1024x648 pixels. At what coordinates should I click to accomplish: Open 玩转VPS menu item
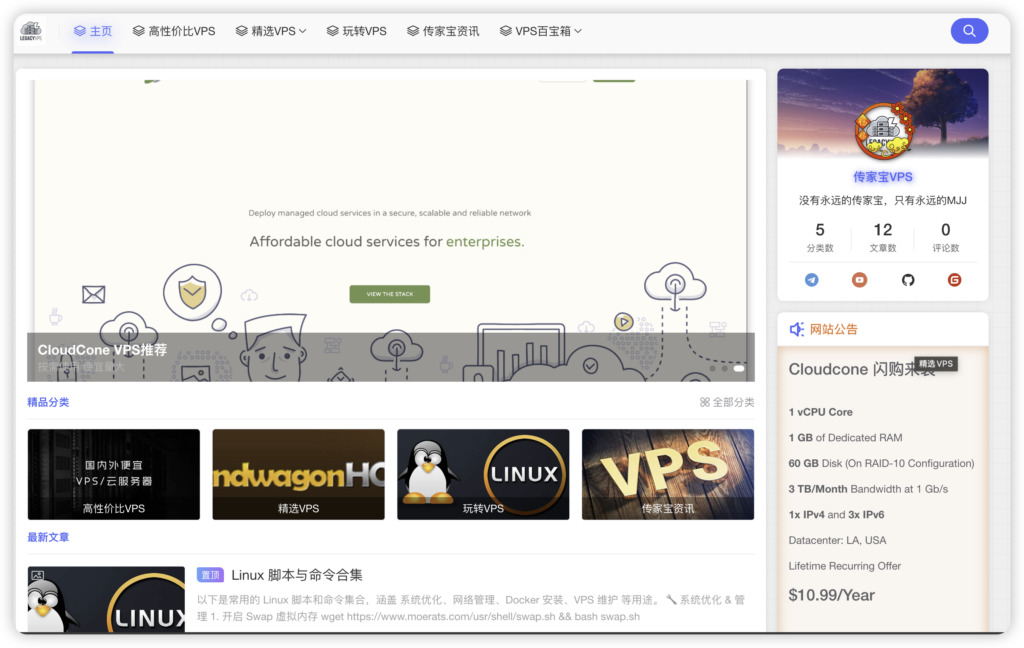(357, 31)
